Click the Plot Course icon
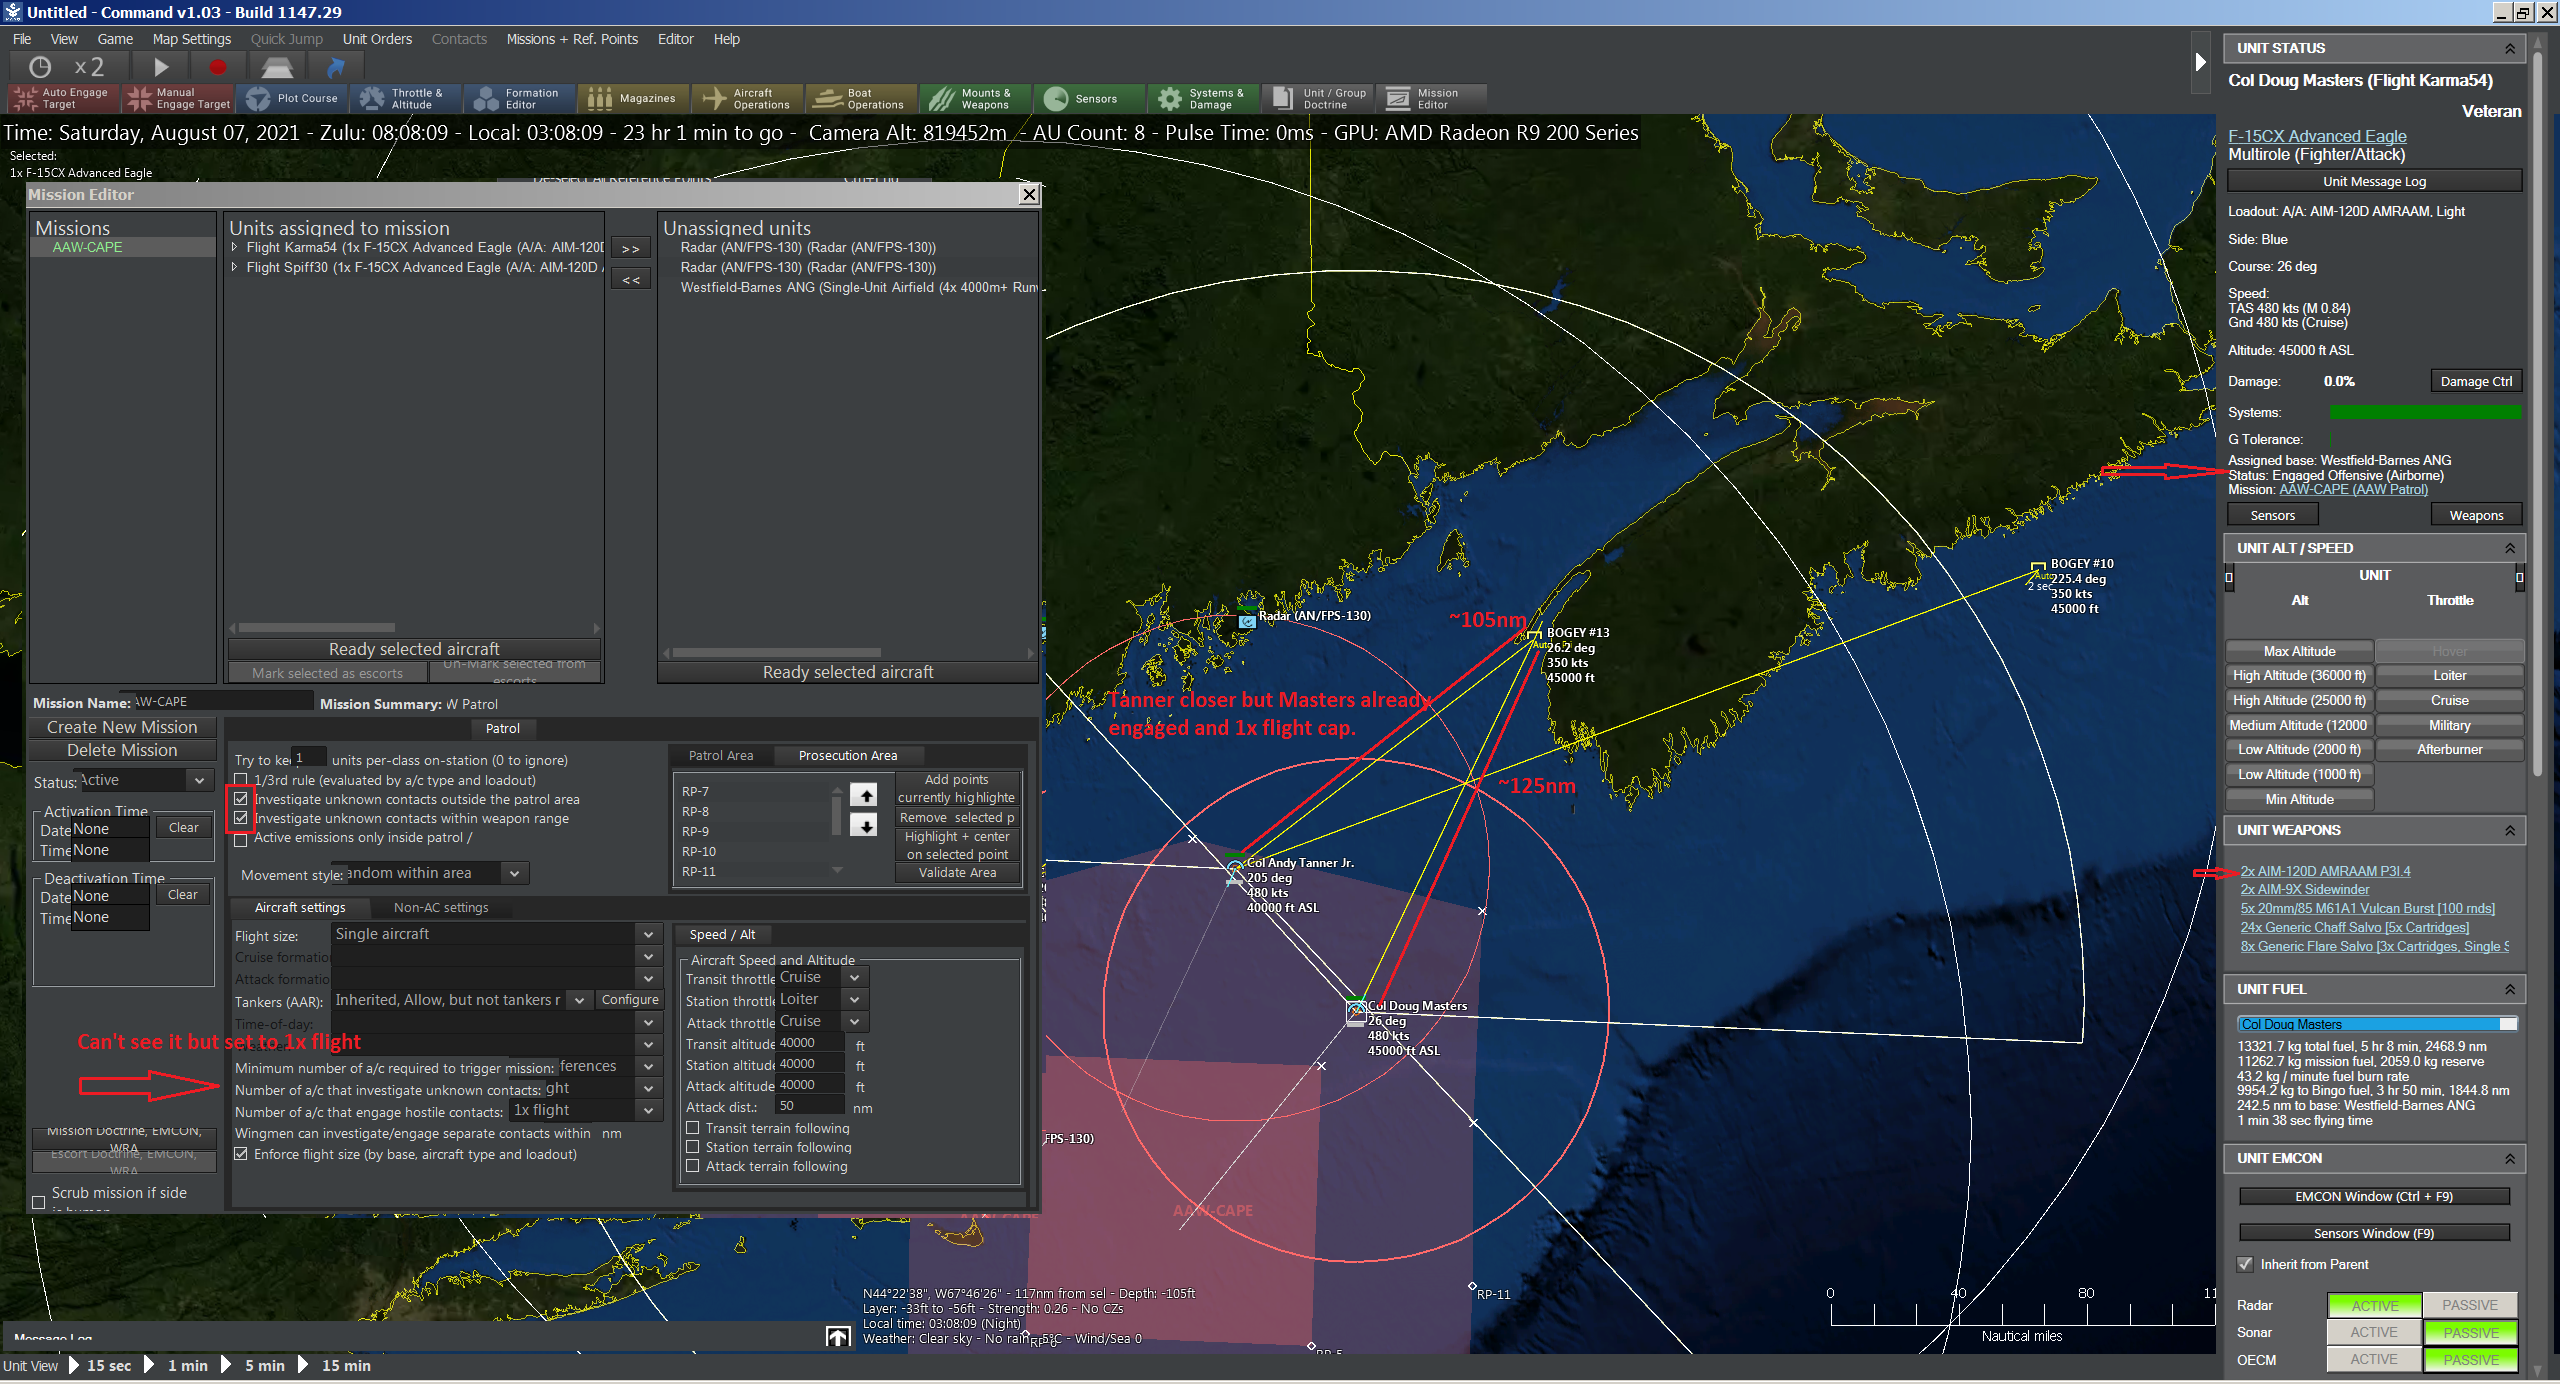The height and width of the screenshot is (1384, 2560). pos(292,98)
